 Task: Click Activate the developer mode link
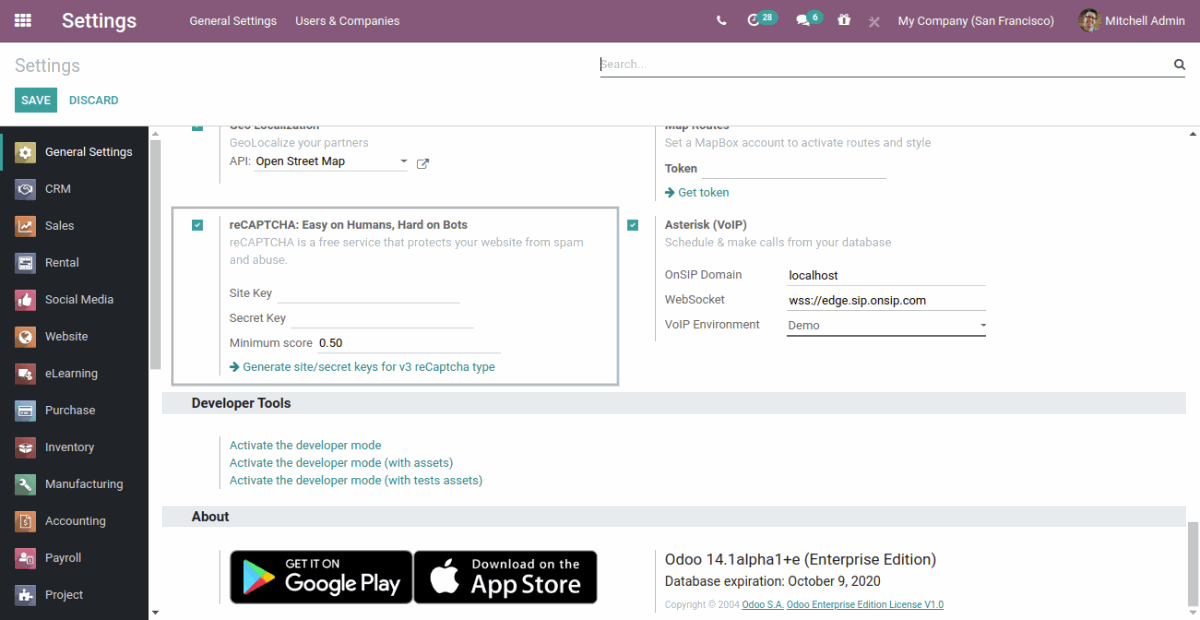[305, 445]
